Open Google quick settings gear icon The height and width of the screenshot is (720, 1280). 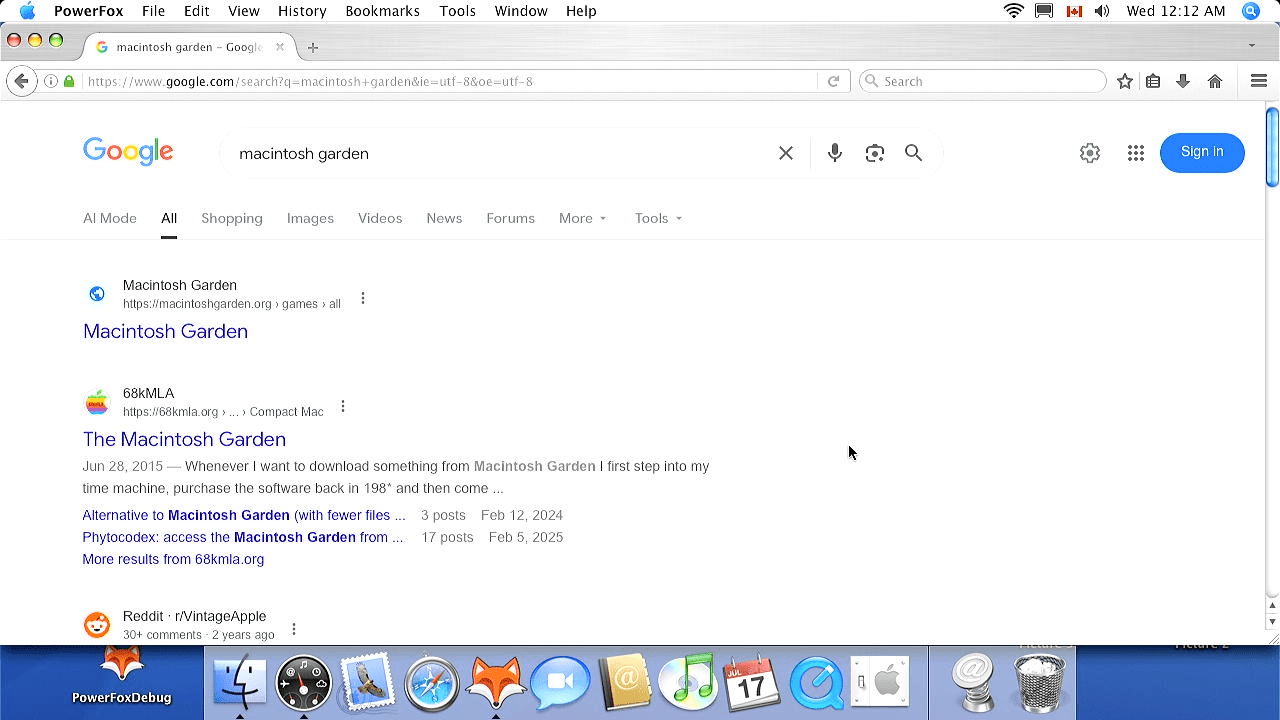1090,153
